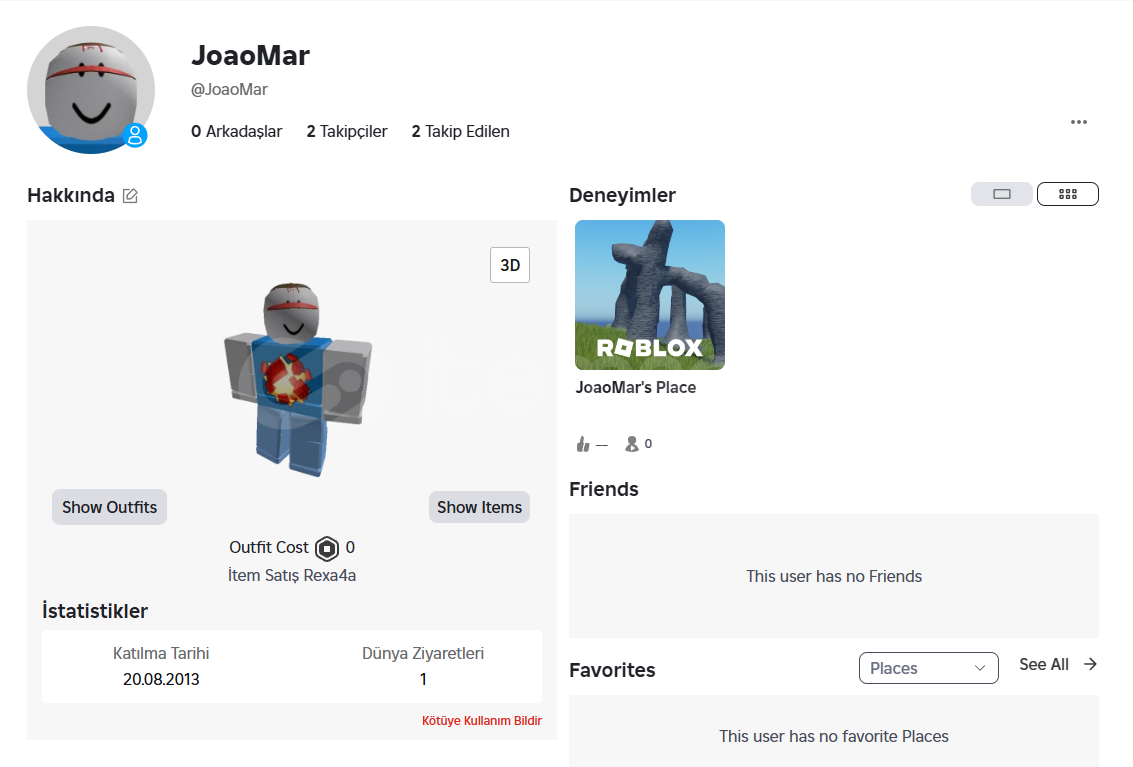Switch Deneyimler to grid view
1133x767 pixels.
(x=1068, y=194)
